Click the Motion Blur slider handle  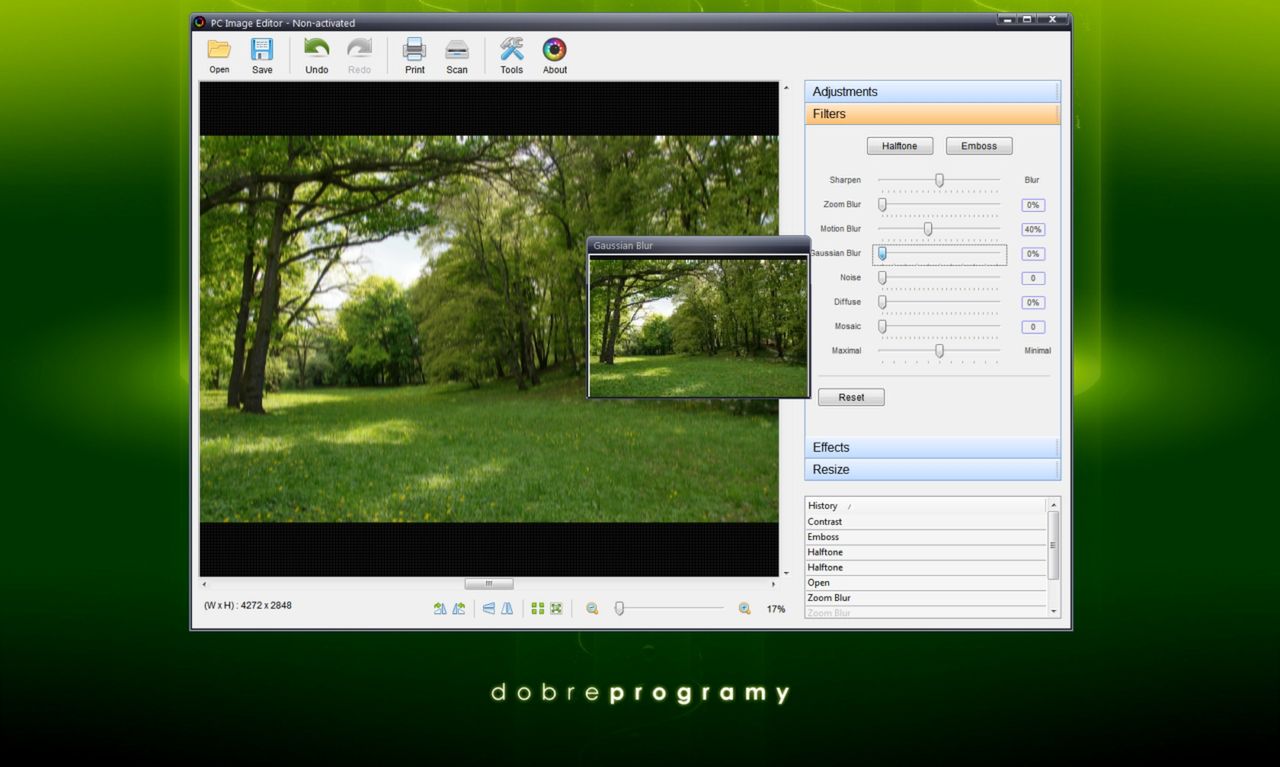(x=928, y=229)
